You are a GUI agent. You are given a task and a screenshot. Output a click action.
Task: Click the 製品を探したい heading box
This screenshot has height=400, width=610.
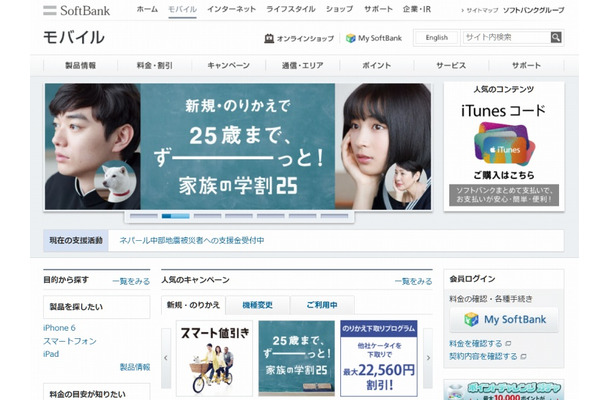96,307
